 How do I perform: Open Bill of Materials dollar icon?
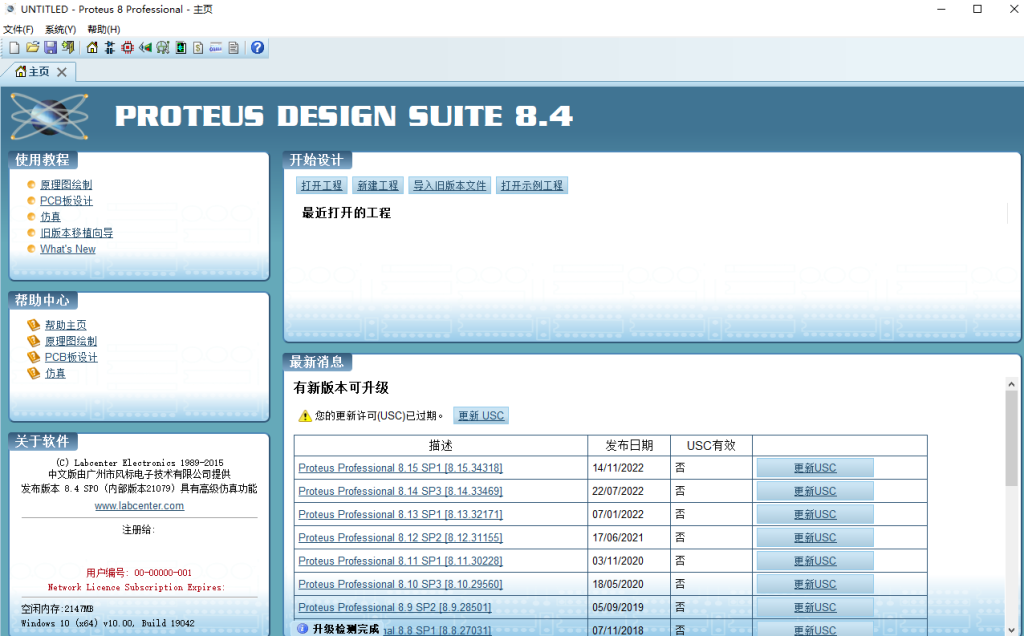(x=198, y=48)
